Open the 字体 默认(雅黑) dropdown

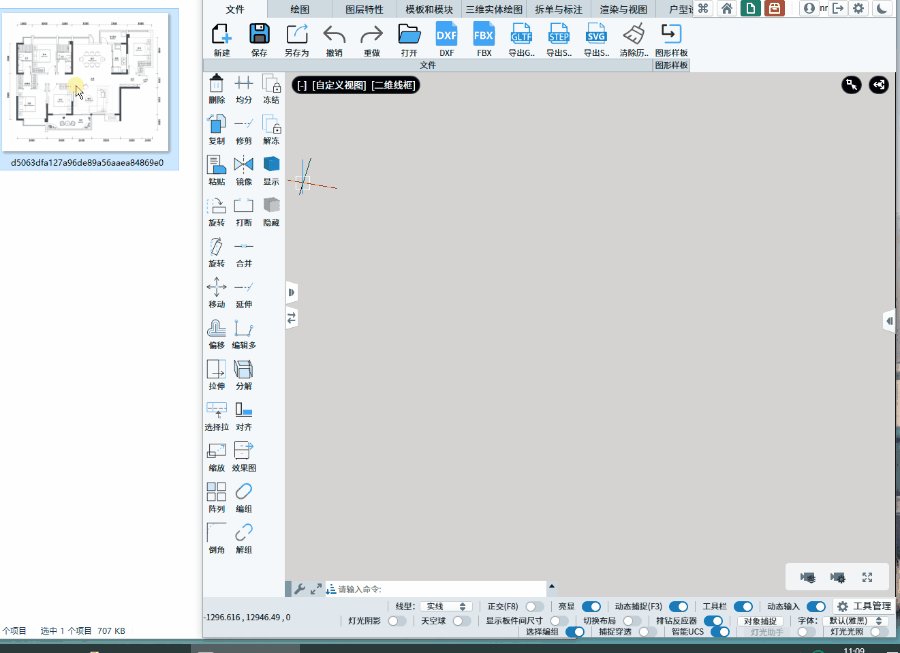[855, 621]
